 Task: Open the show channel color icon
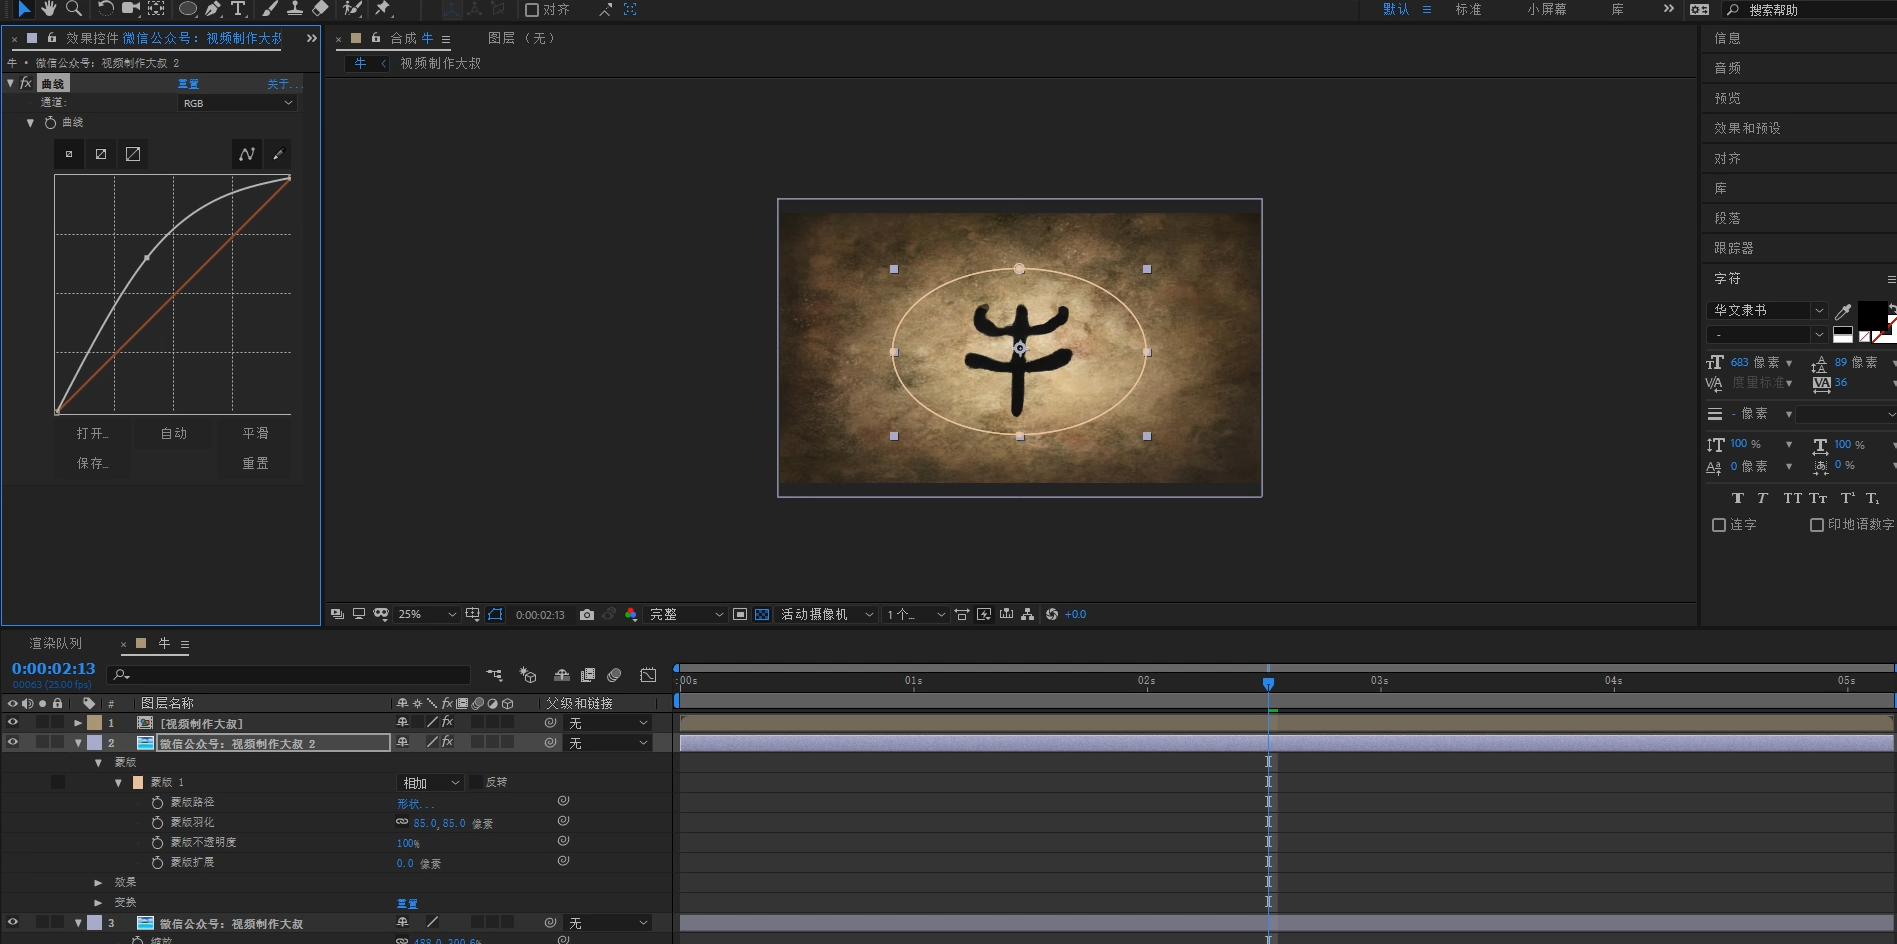(631, 614)
